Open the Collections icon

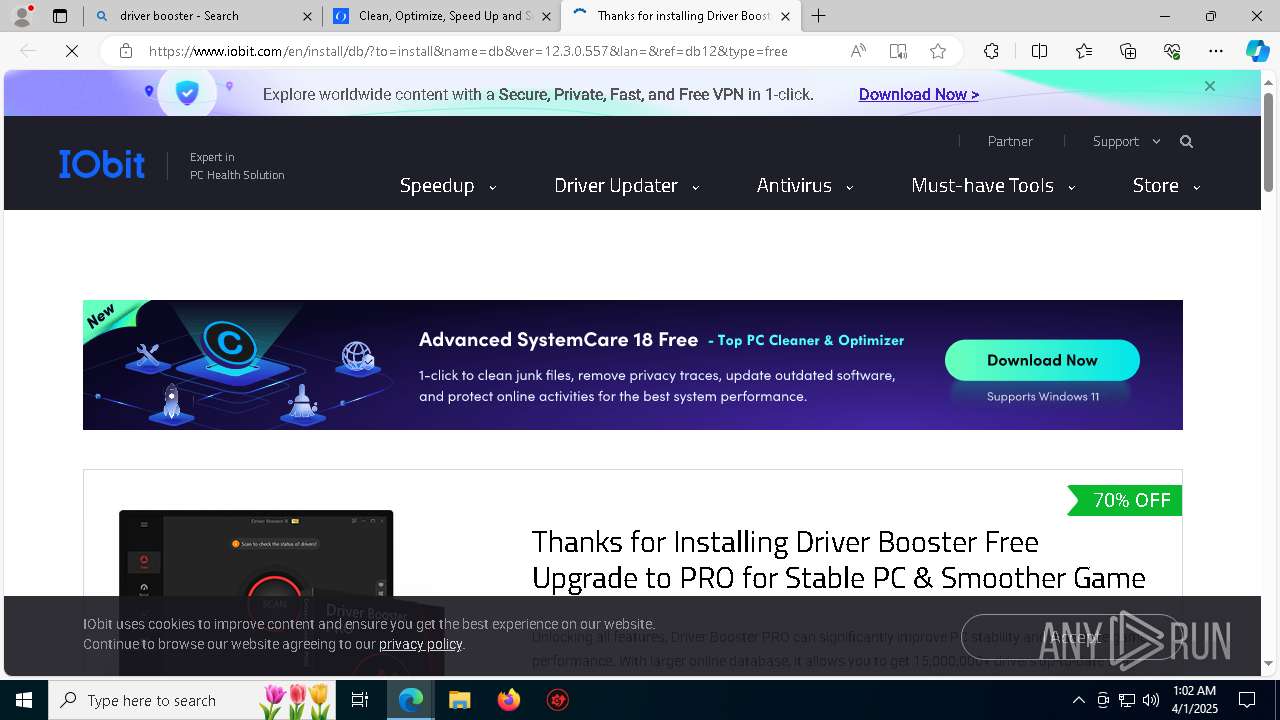pyautogui.click(x=1128, y=51)
